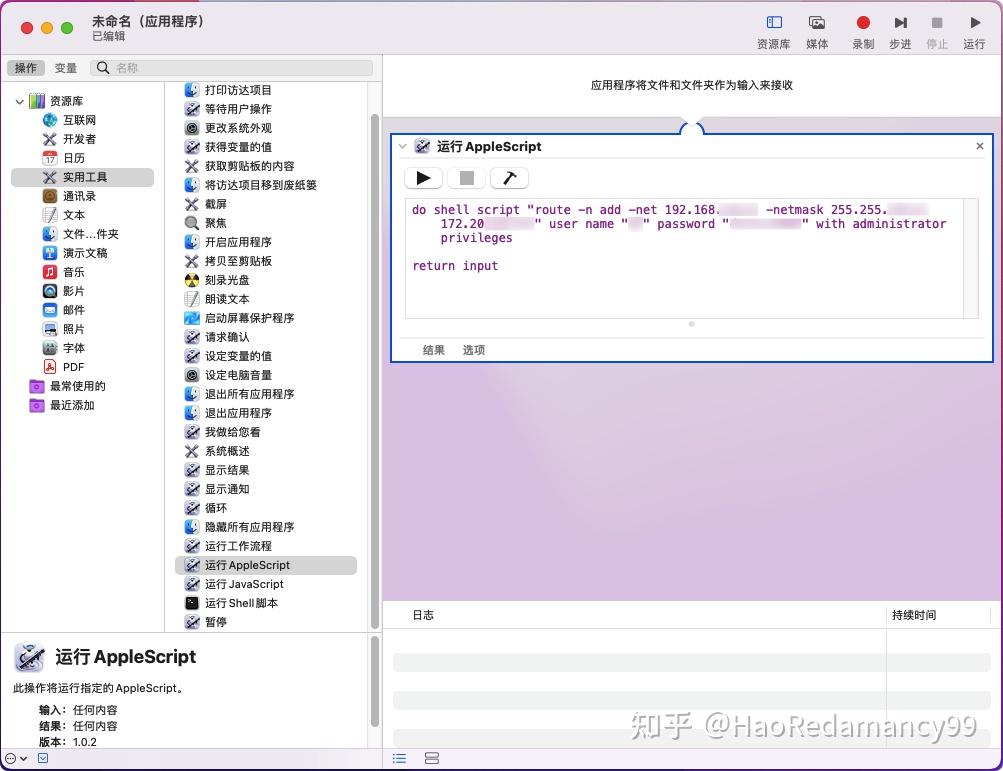Open the 媒体 media browser icon
Screen dimensions: 1003x771
click(x=817, y=22)
